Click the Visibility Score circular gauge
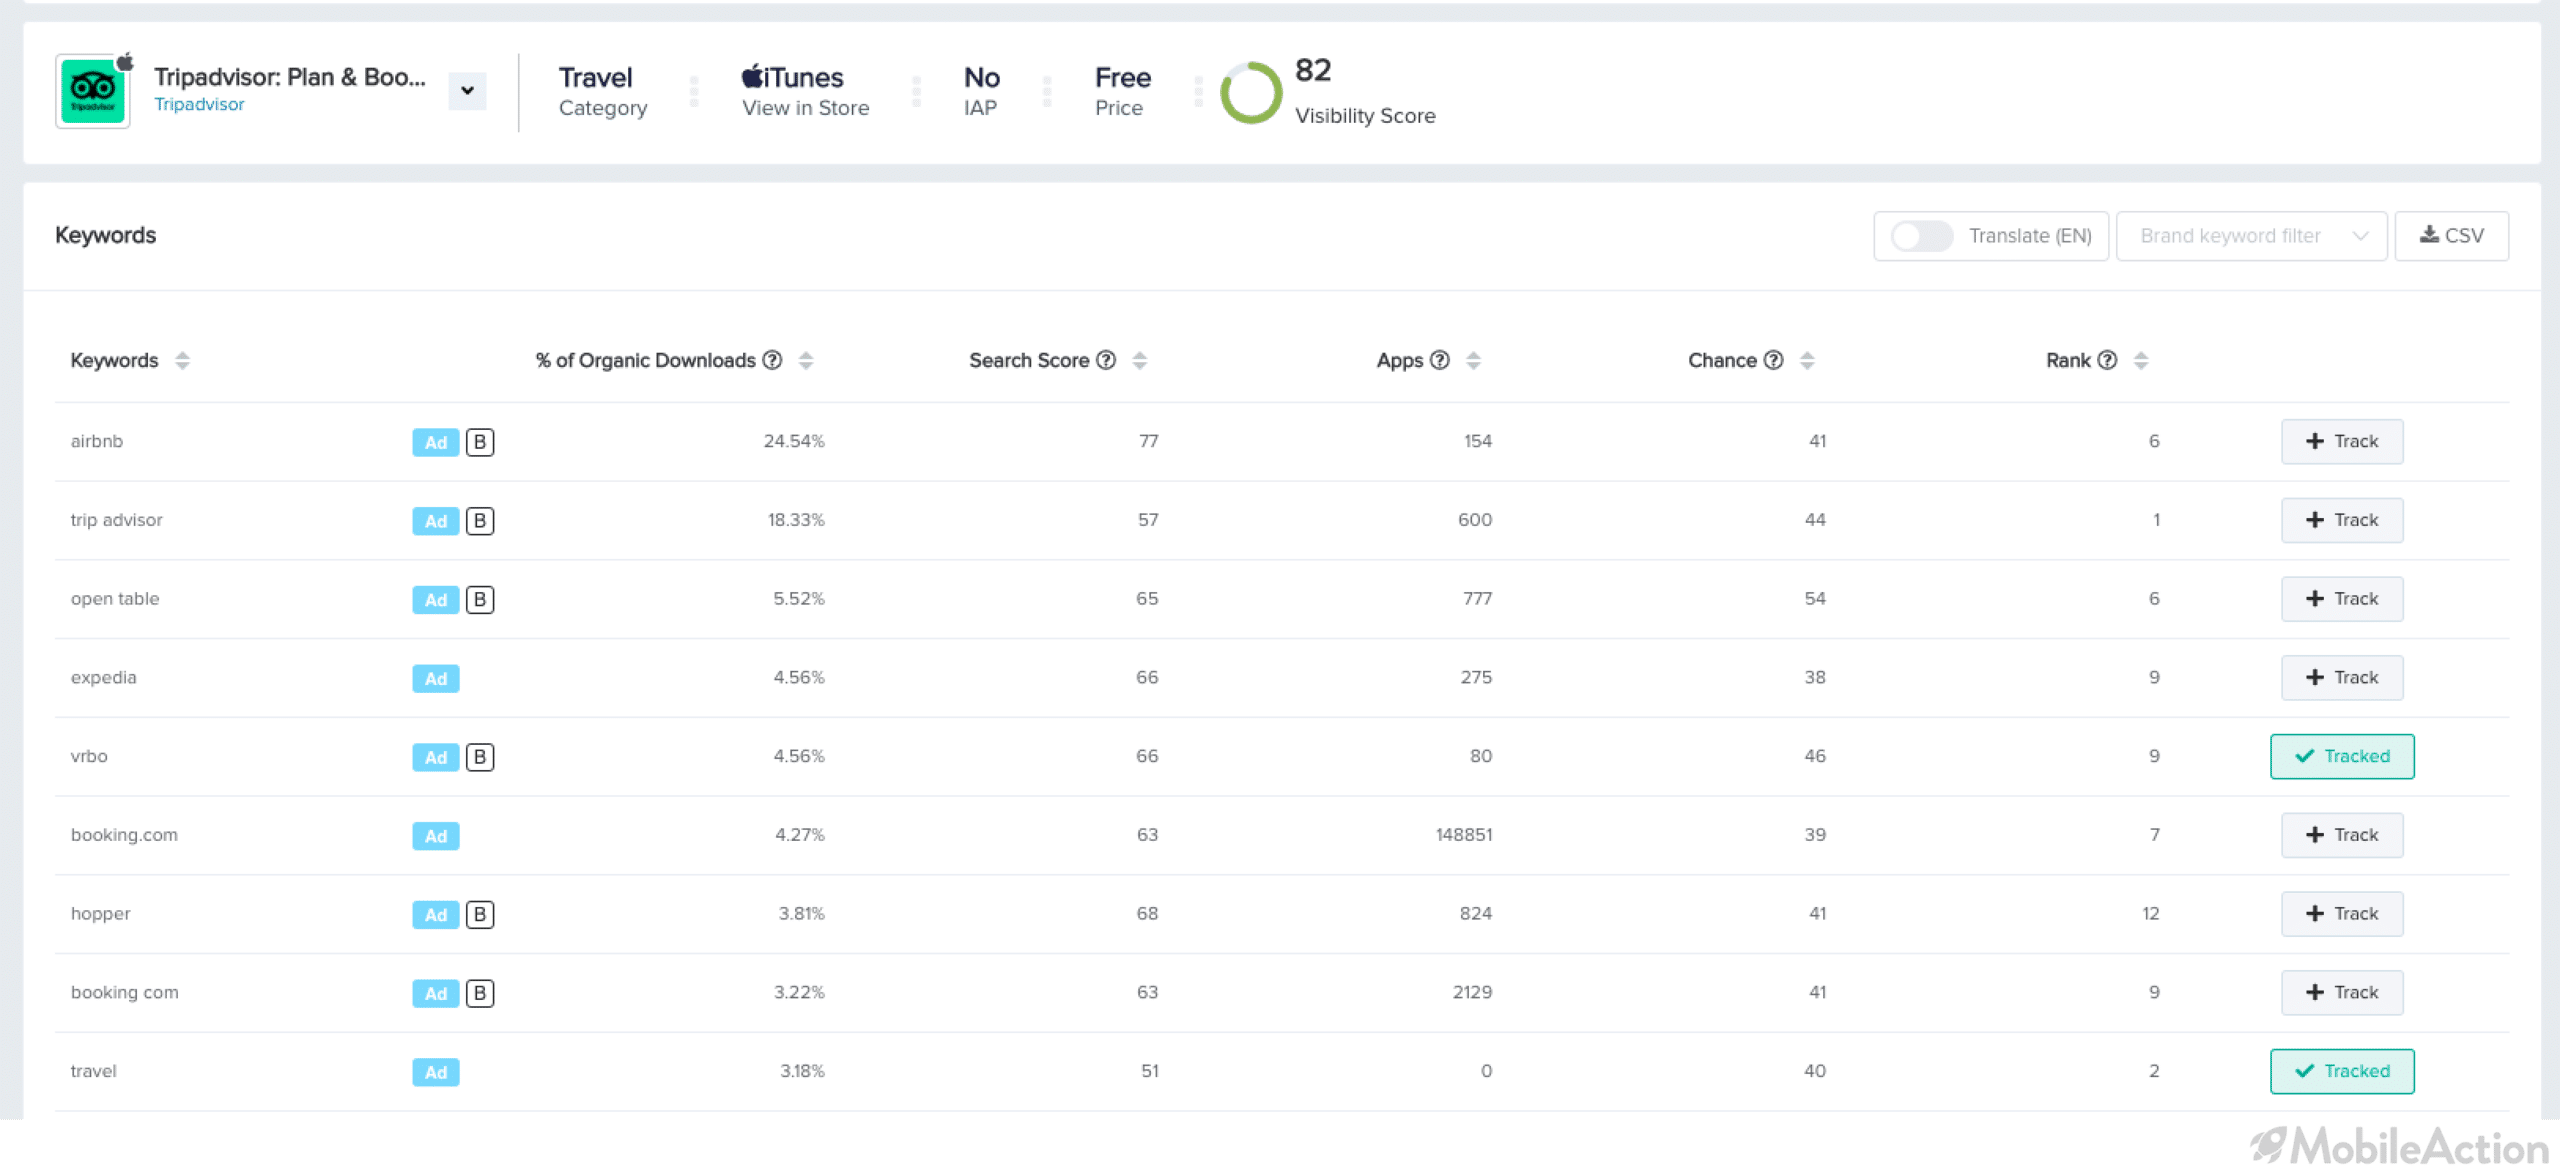 click(x=1250, y=92)
